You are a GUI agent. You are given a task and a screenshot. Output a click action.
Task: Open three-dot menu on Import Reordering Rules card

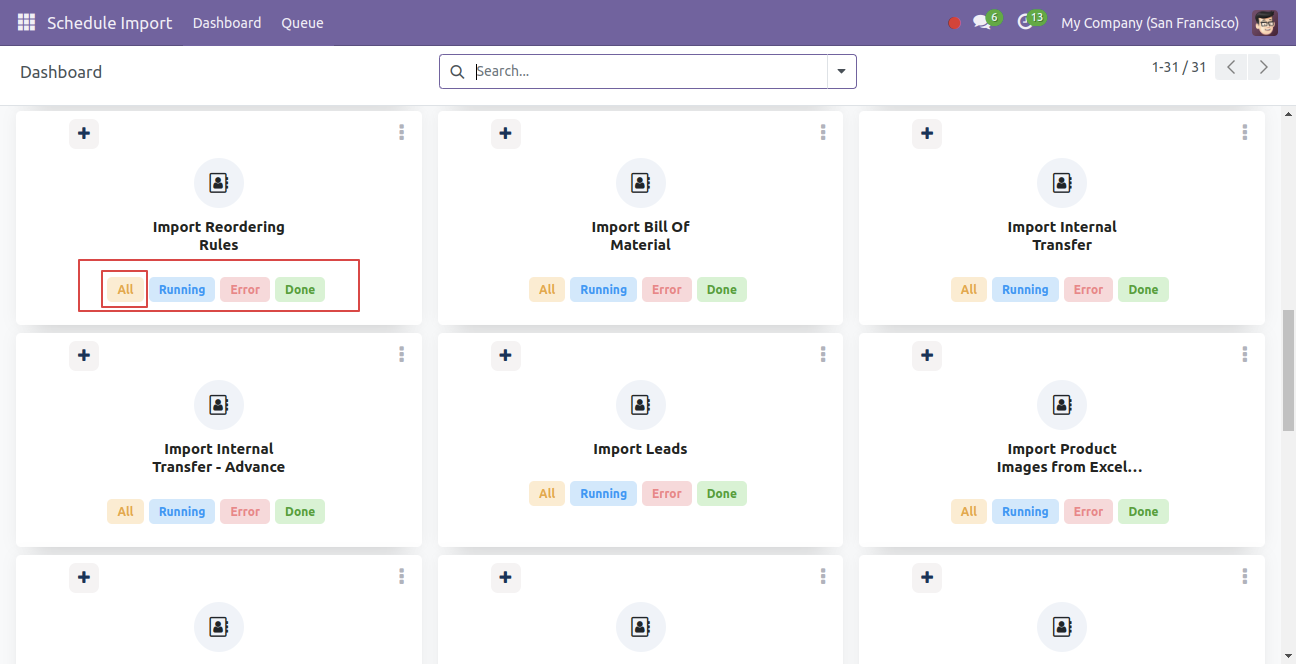401,132
